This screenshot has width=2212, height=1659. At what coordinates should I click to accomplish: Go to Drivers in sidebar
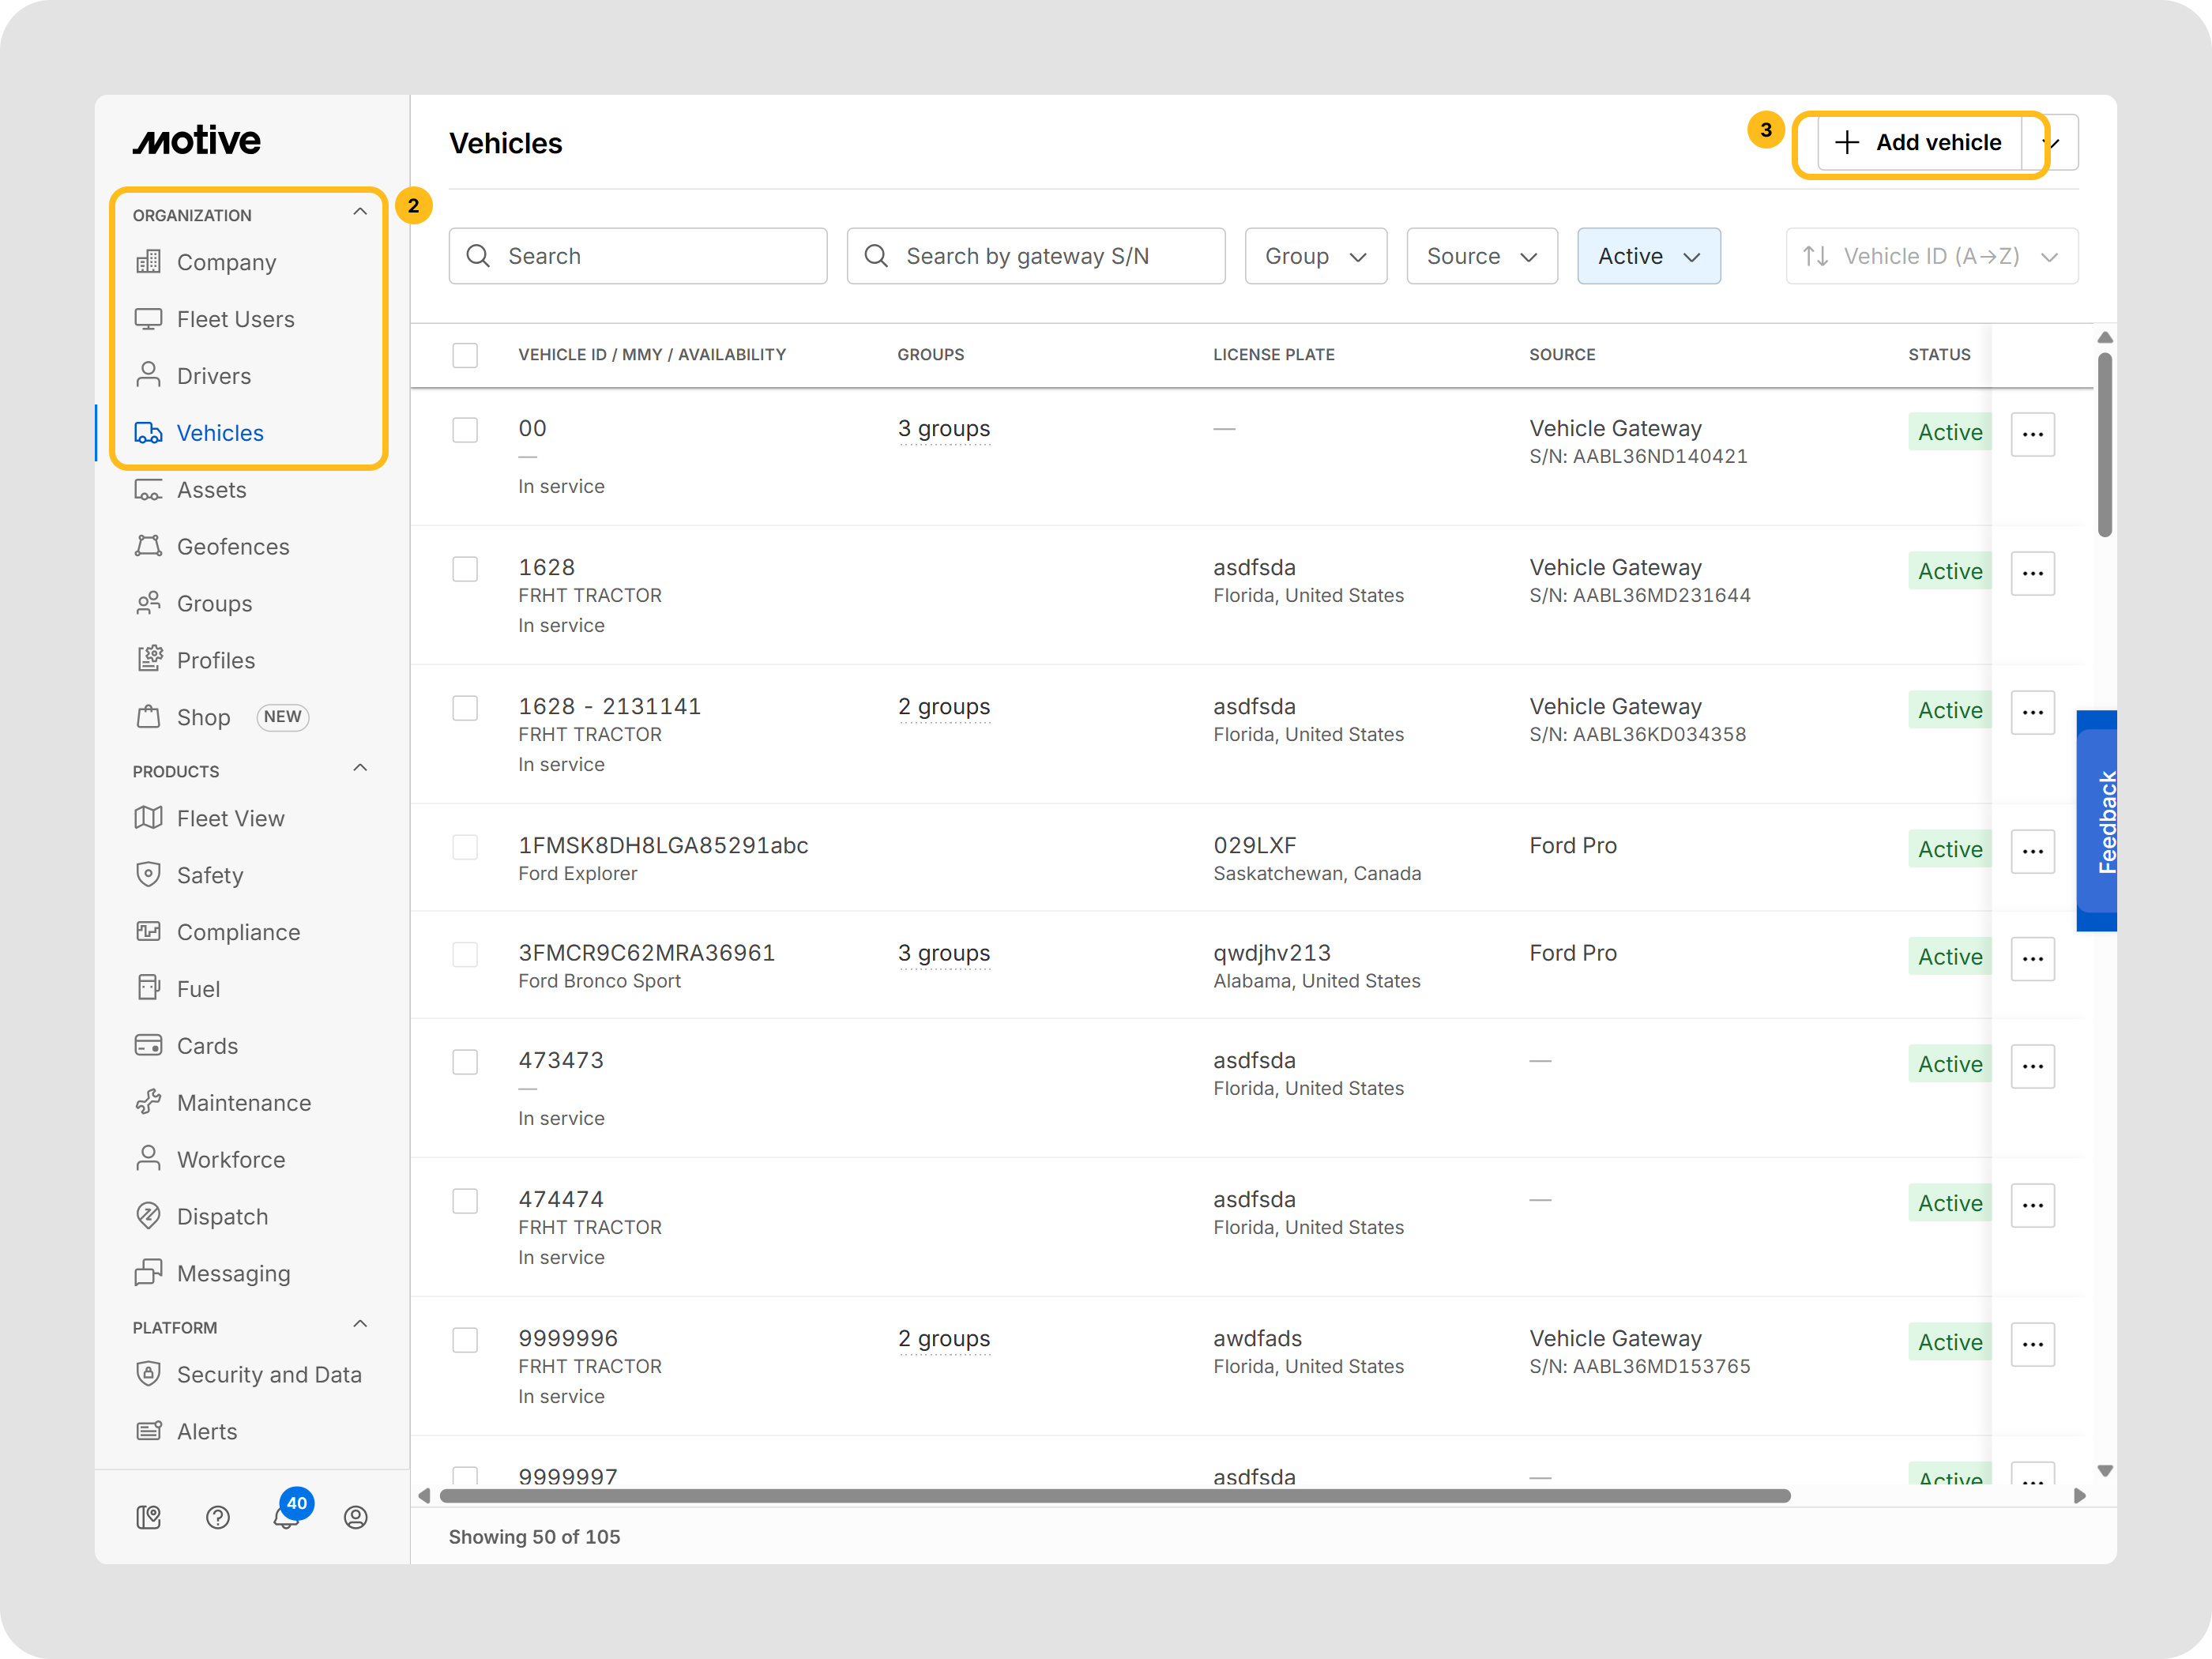pos(214,376)
